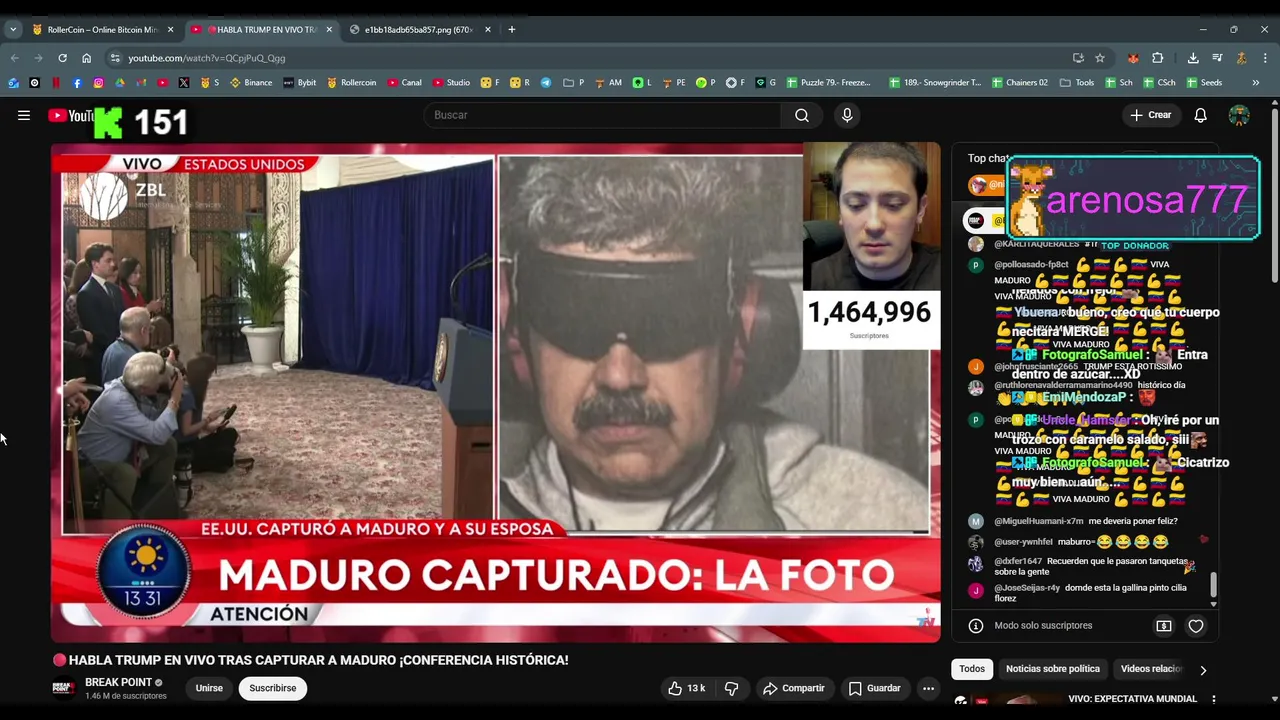1280x720 pixels.
Task: Click the address bar URL
Action: [206, 58]
